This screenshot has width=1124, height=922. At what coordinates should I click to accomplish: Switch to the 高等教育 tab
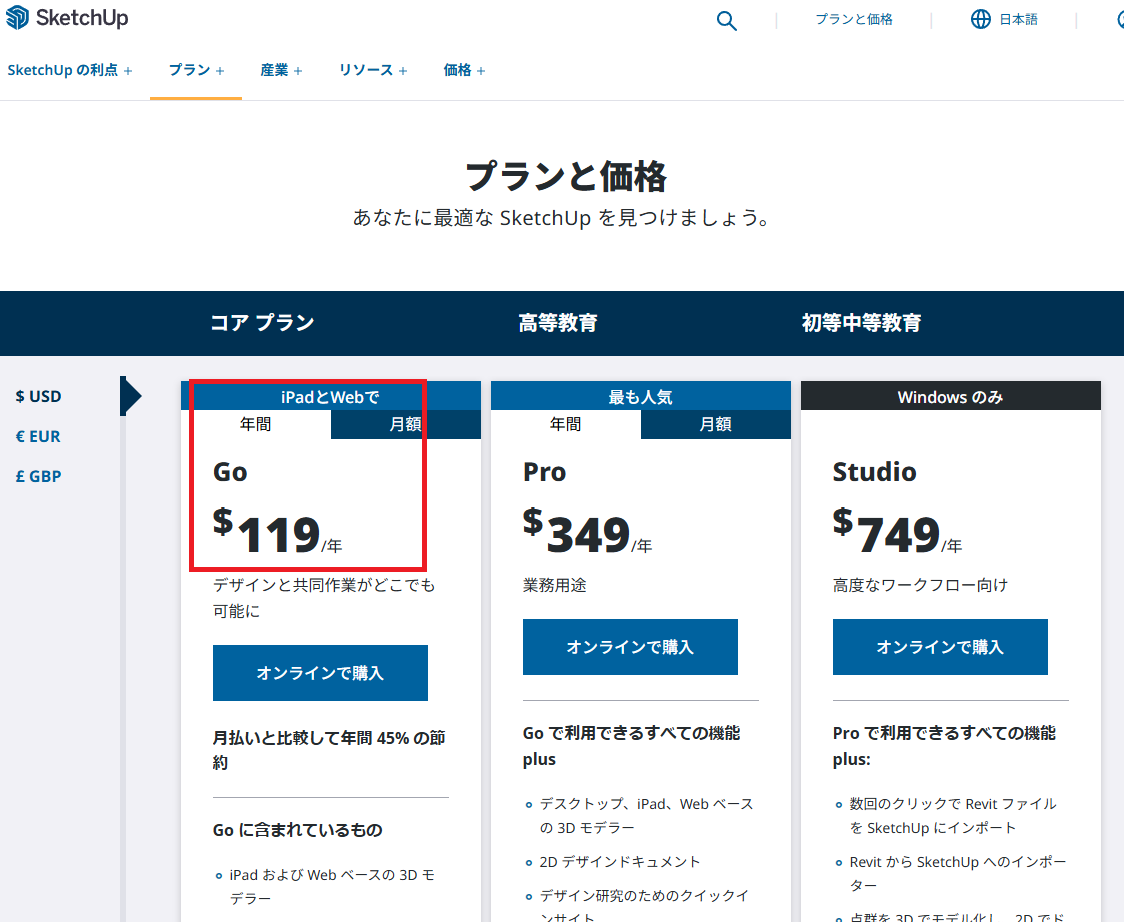[558, 323]
